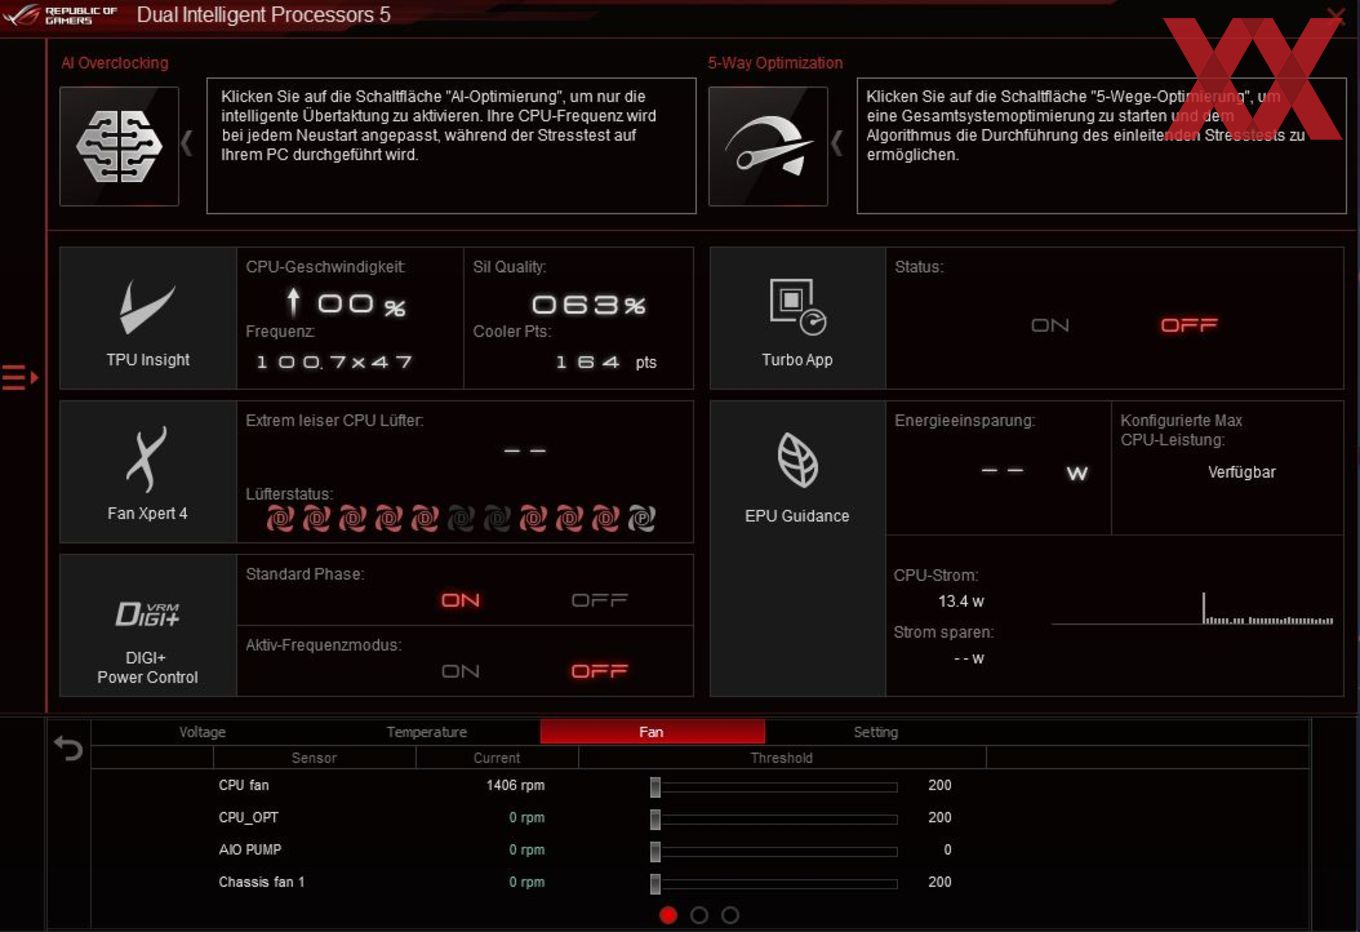This screenshot has height=932, width=1360.
Task: Adjust the Chassis fan 1 threshold slider
Action: (655, 883)
